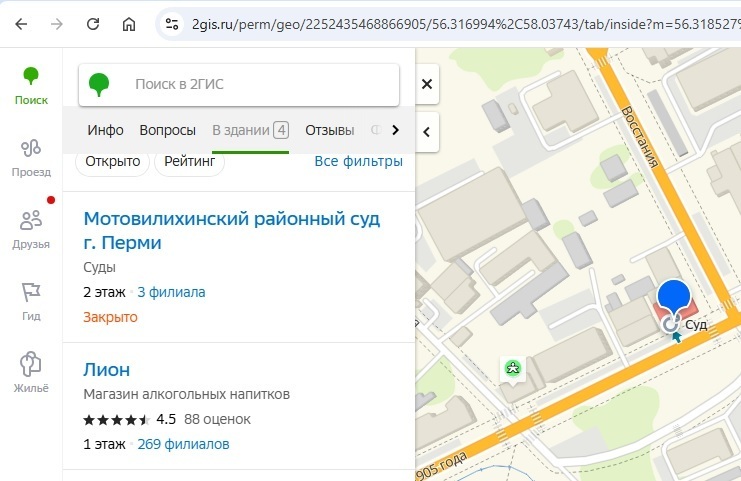Toggle the Открыто filter chip
This screenshot has width=741, height=481.
coord(111,161)
